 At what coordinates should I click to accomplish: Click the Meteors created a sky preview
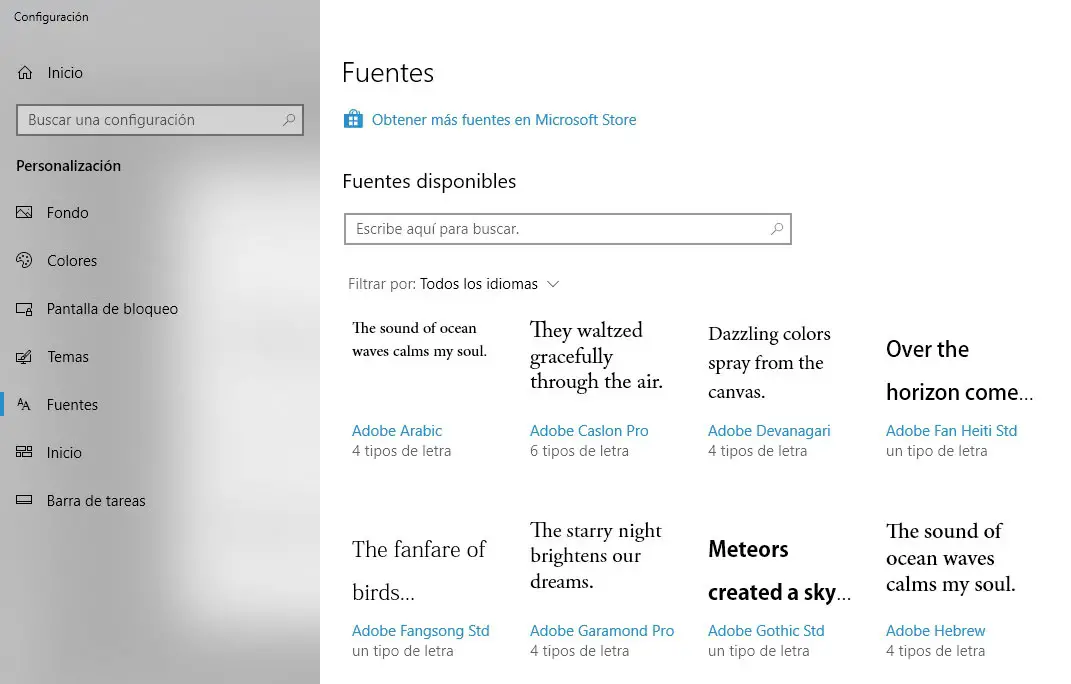click(x=779, y=570)
